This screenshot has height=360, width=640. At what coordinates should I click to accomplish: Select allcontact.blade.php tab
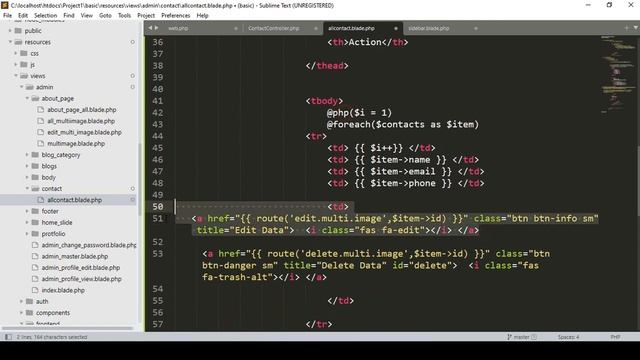351,29
